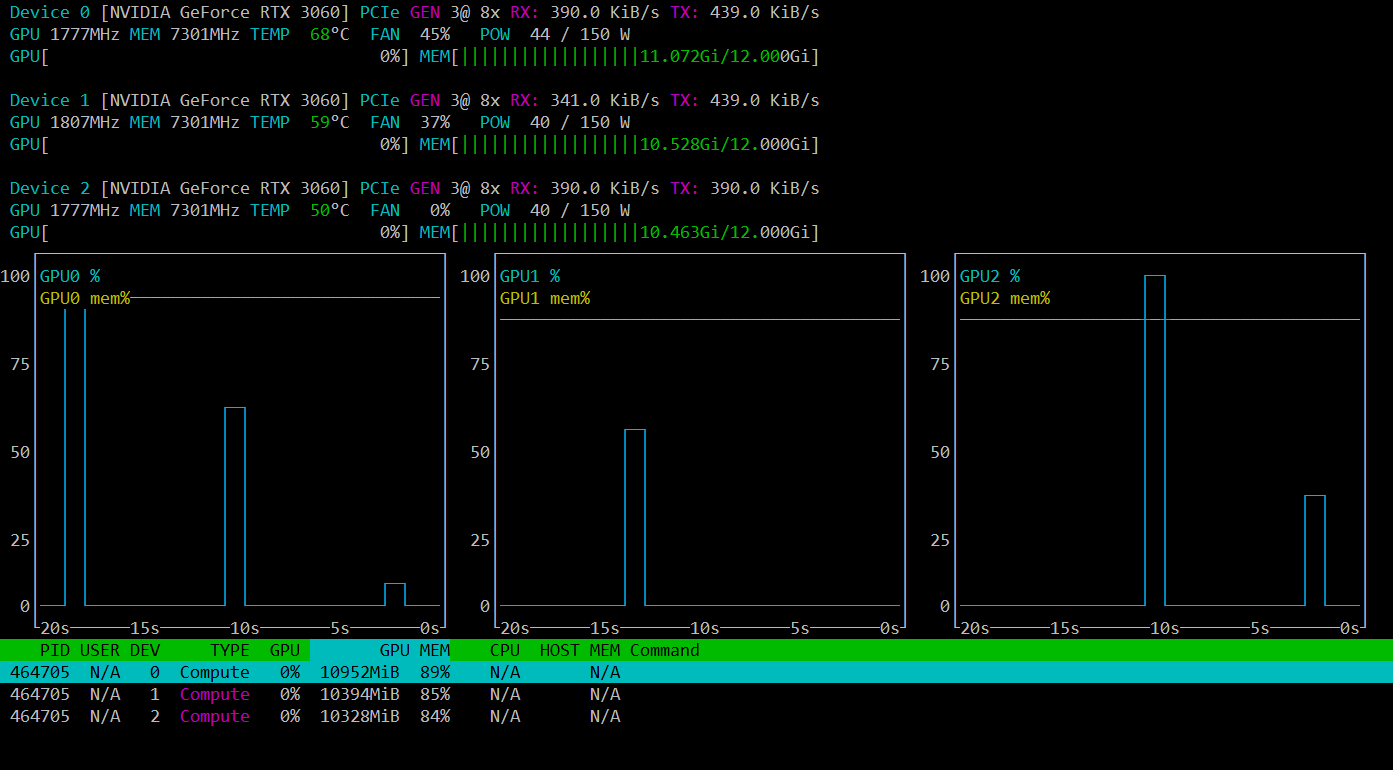Click the highlighted GPU MEM column header
The image size is (1393, 770).
pyautogui.click(x=380, y=650)
